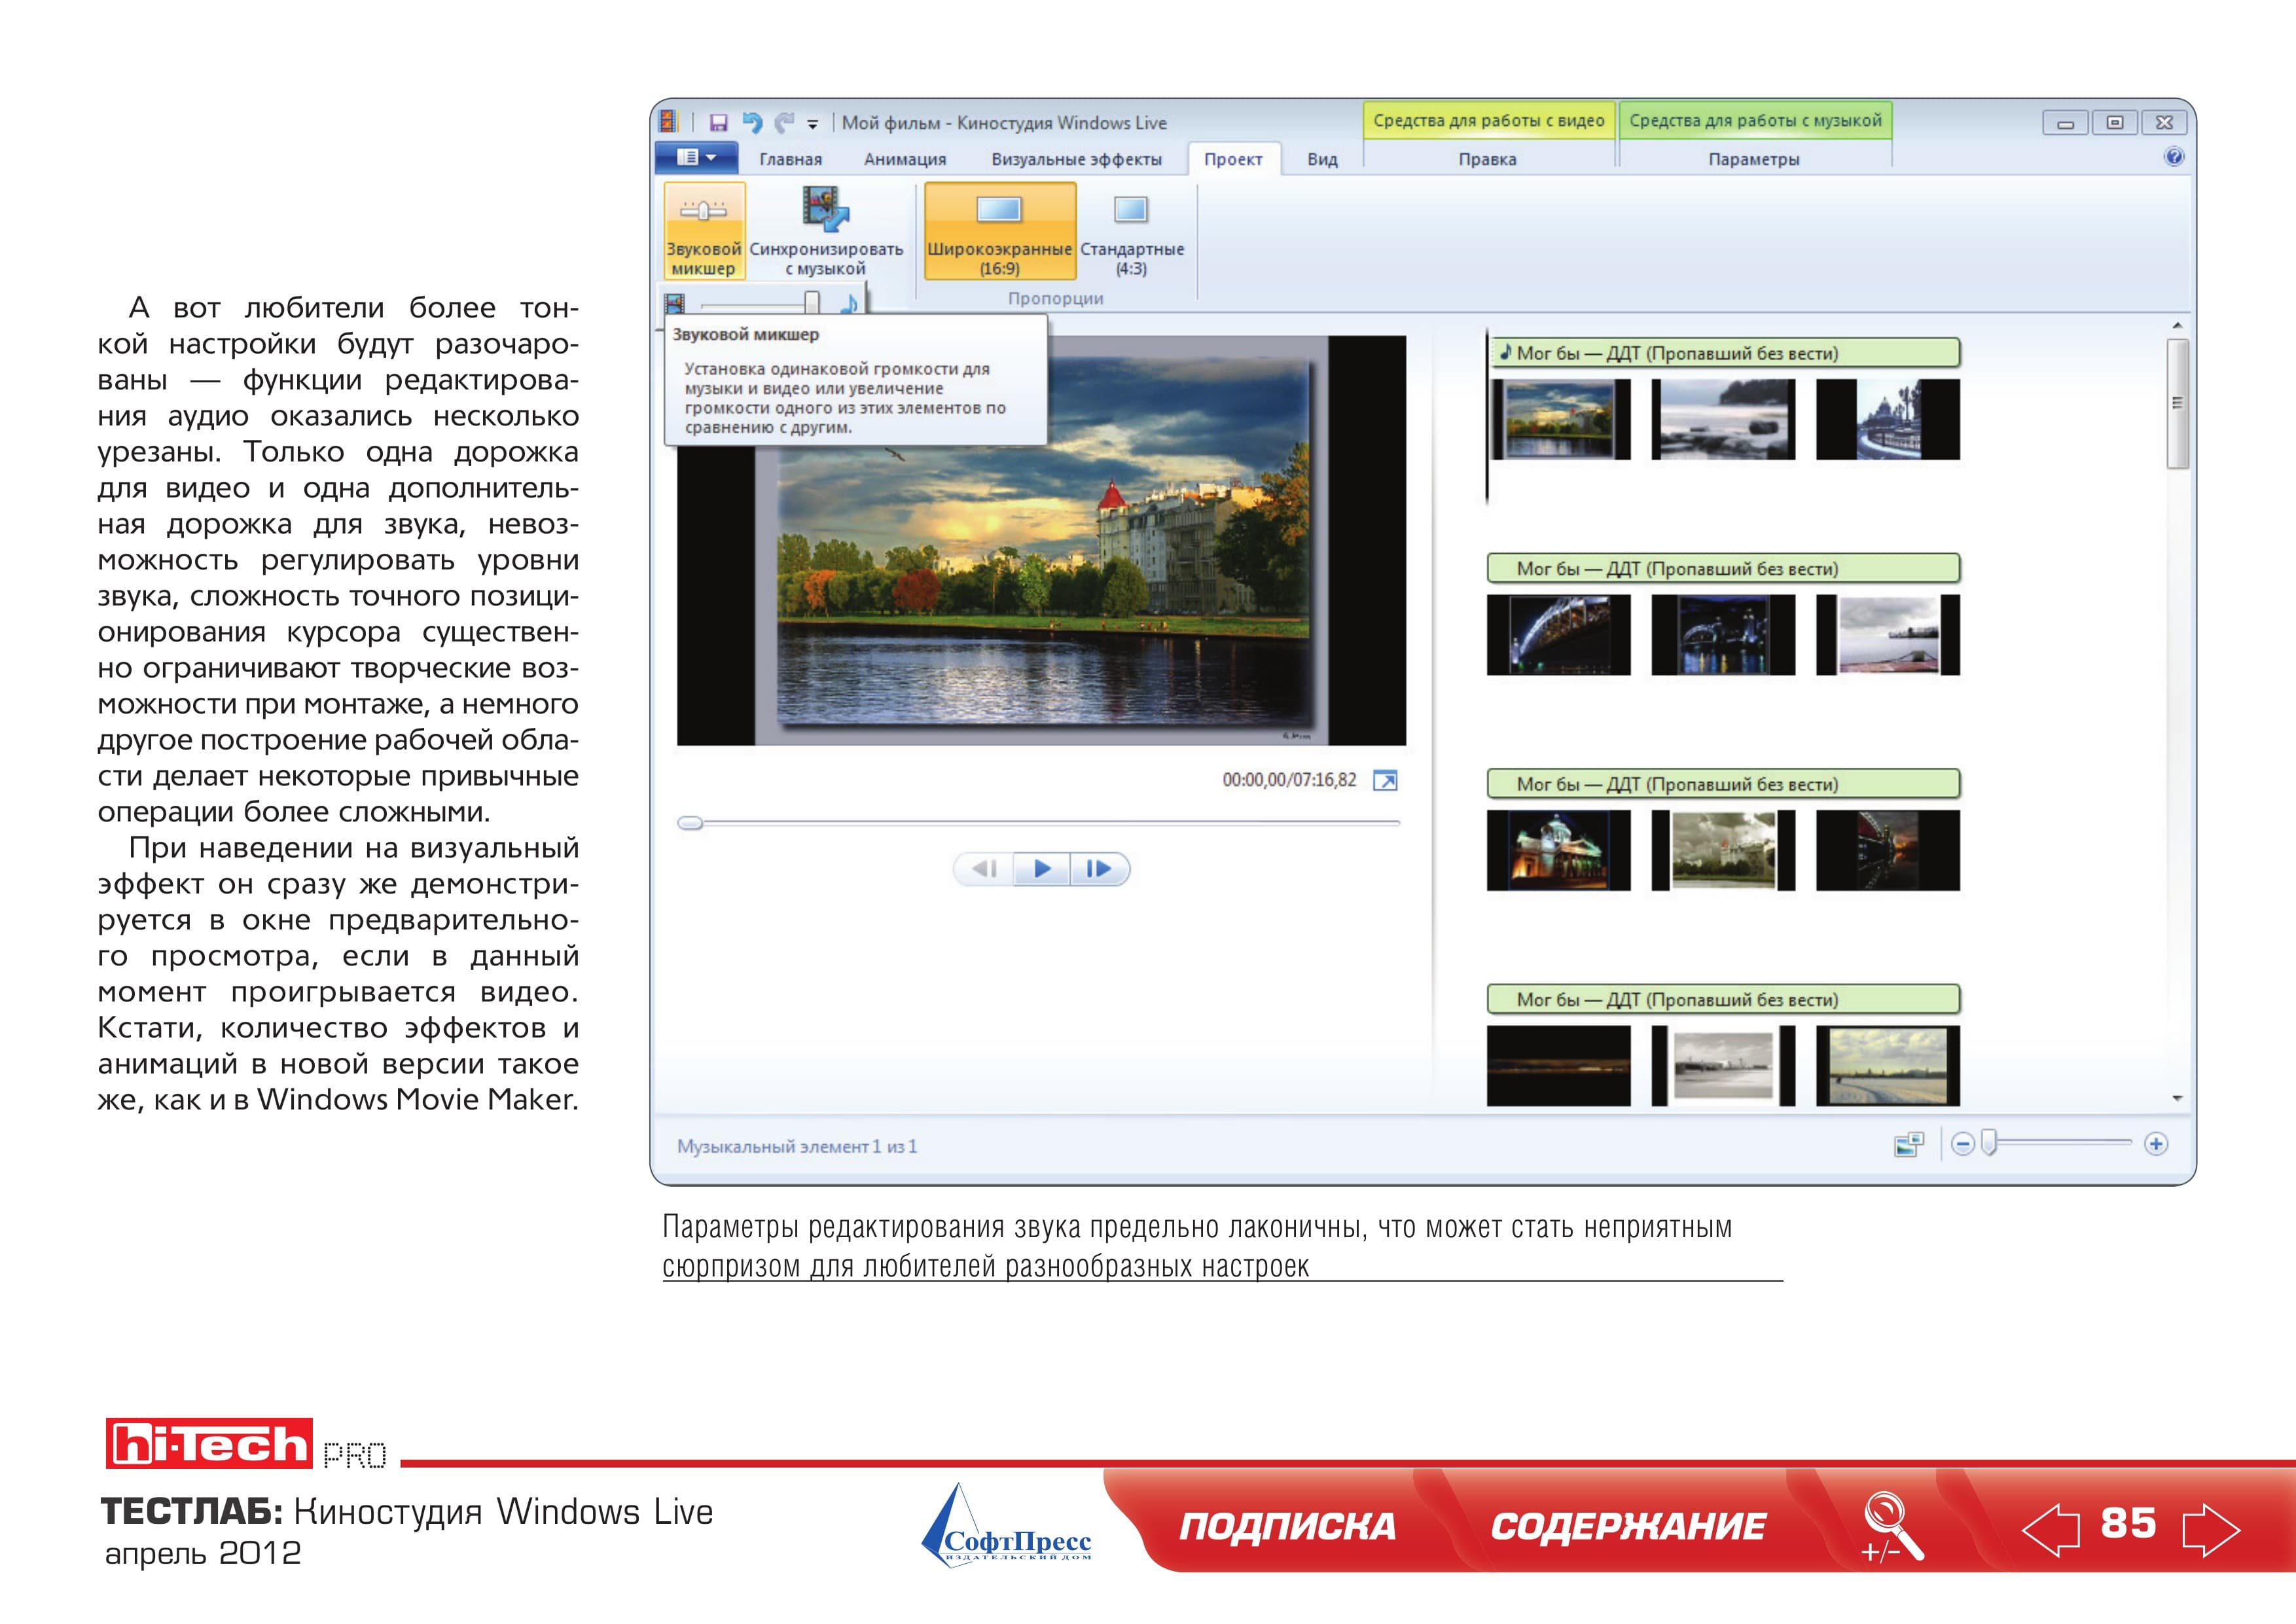2296x1624 pixels.
Task: Click the Save icon in quick access toolbar
Action: coord(718,123)
